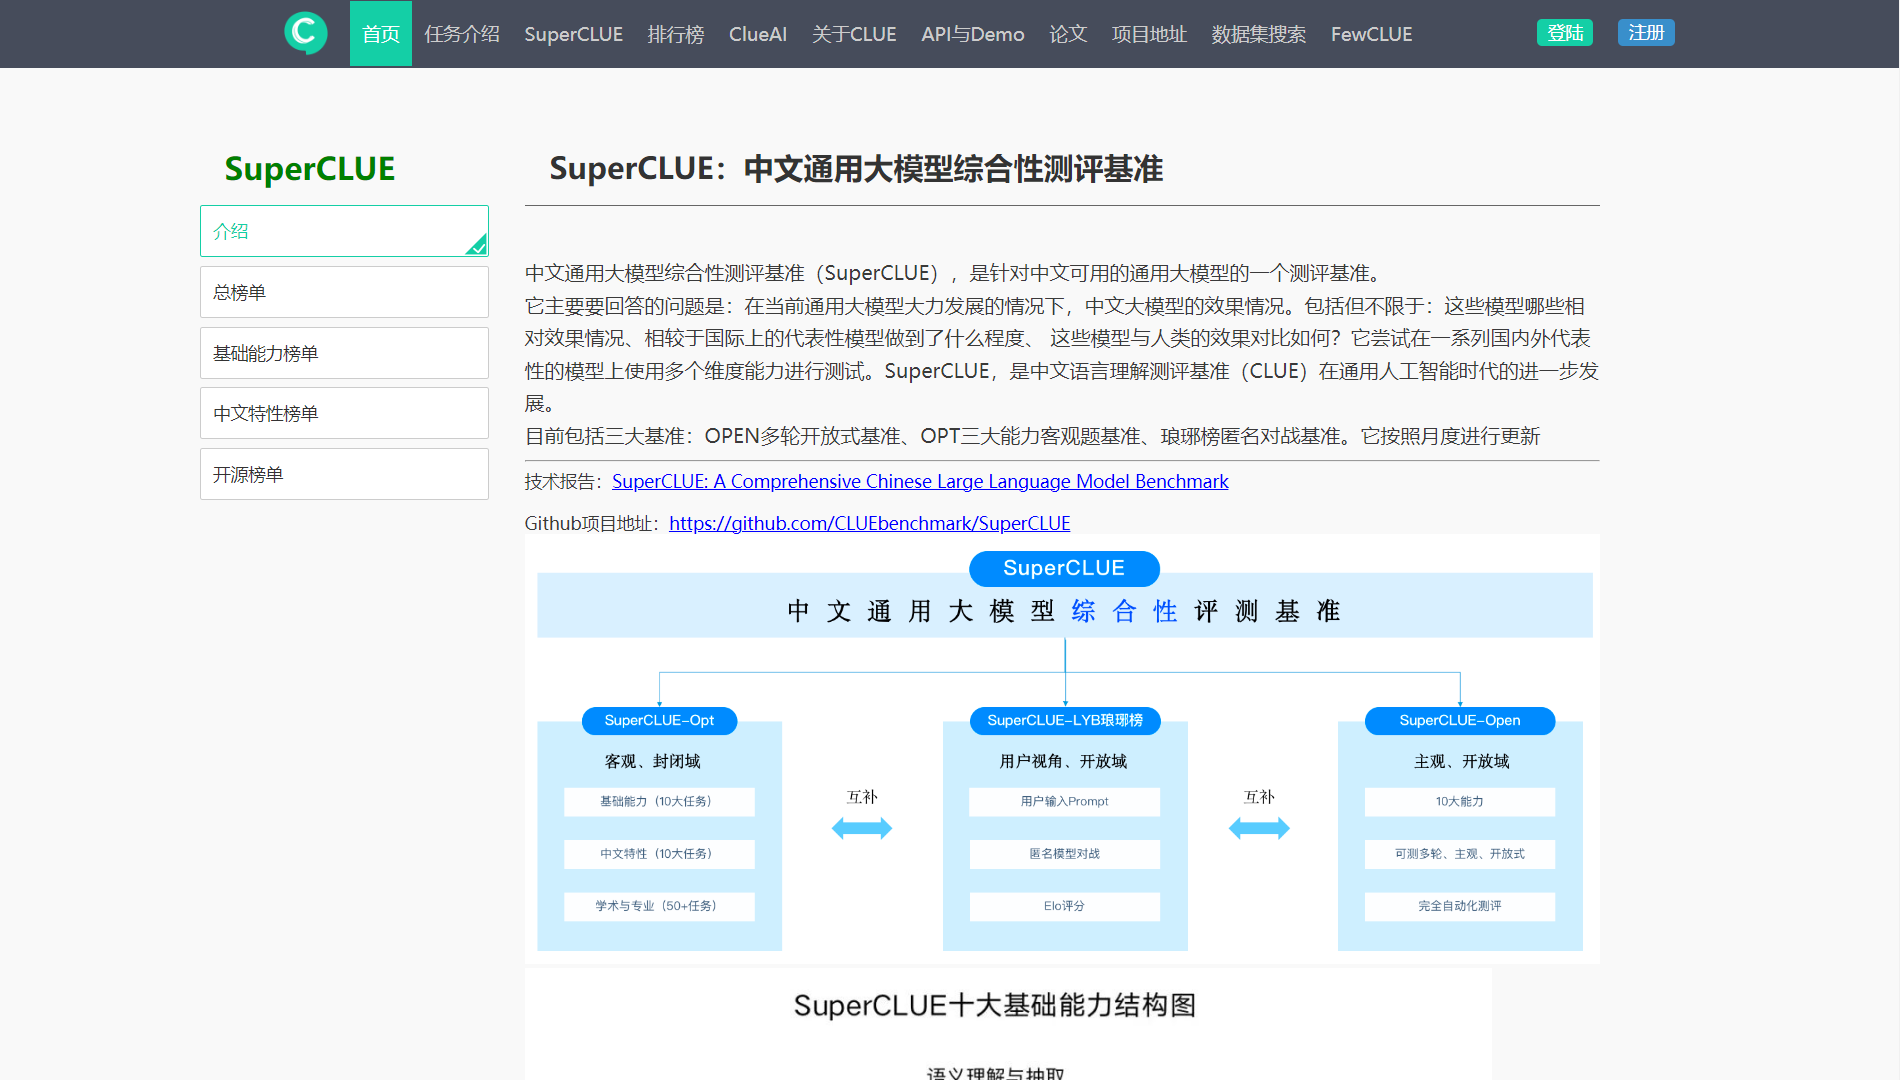Image resolution: width=1900 pixels, height=1080 pixels.
Task: Click the SuperCLUE-LYB琅琊榜 label in diagram
Action: click(x=1065, y=720)
